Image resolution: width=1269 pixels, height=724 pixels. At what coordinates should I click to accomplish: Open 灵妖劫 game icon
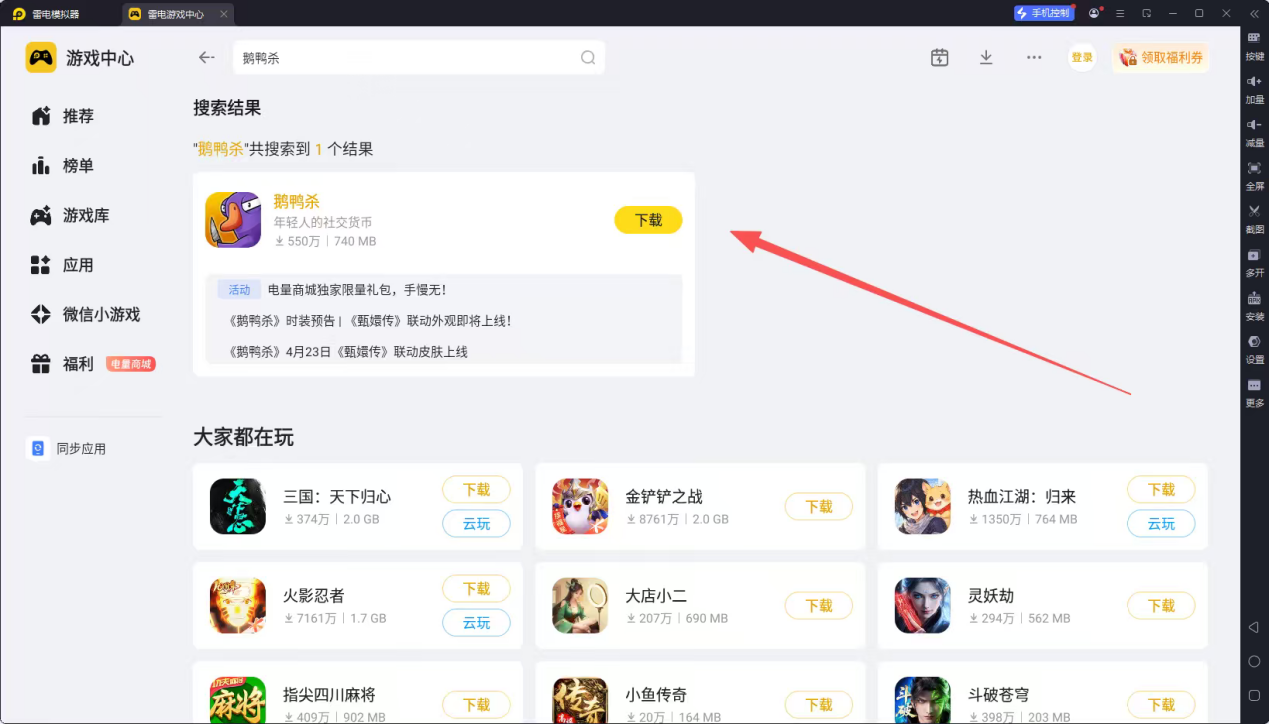point(923,605)
